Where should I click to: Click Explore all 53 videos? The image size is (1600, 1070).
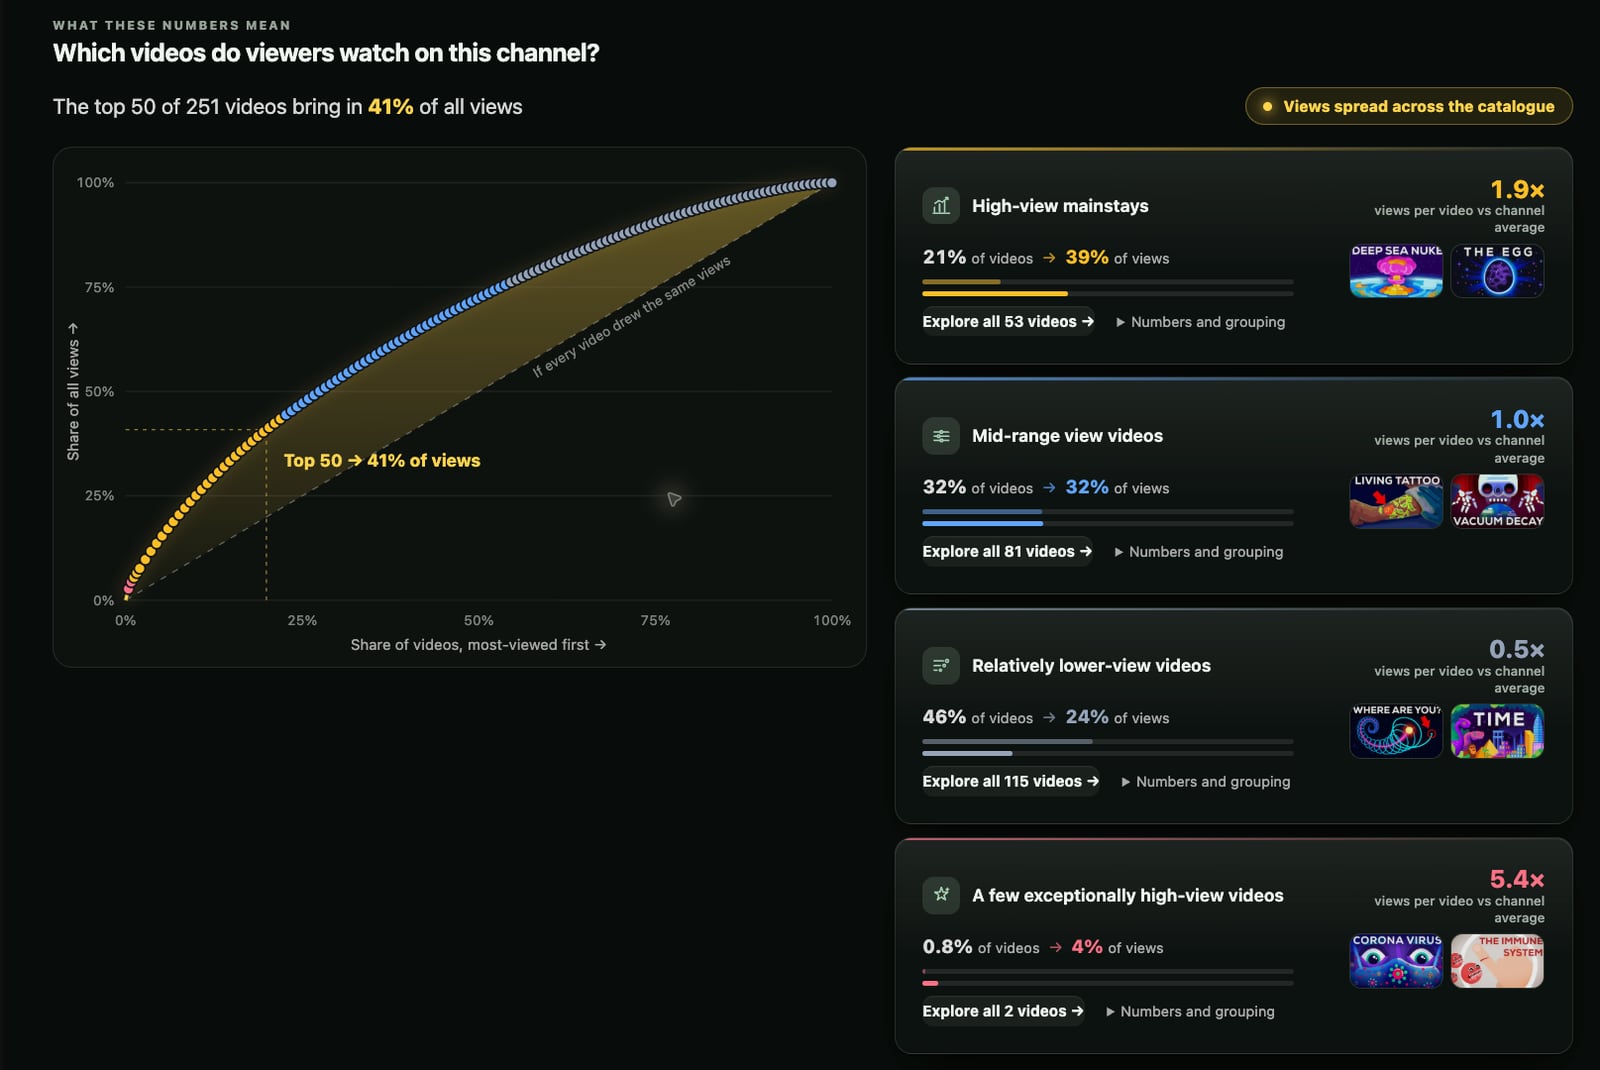pos(1008,322)
